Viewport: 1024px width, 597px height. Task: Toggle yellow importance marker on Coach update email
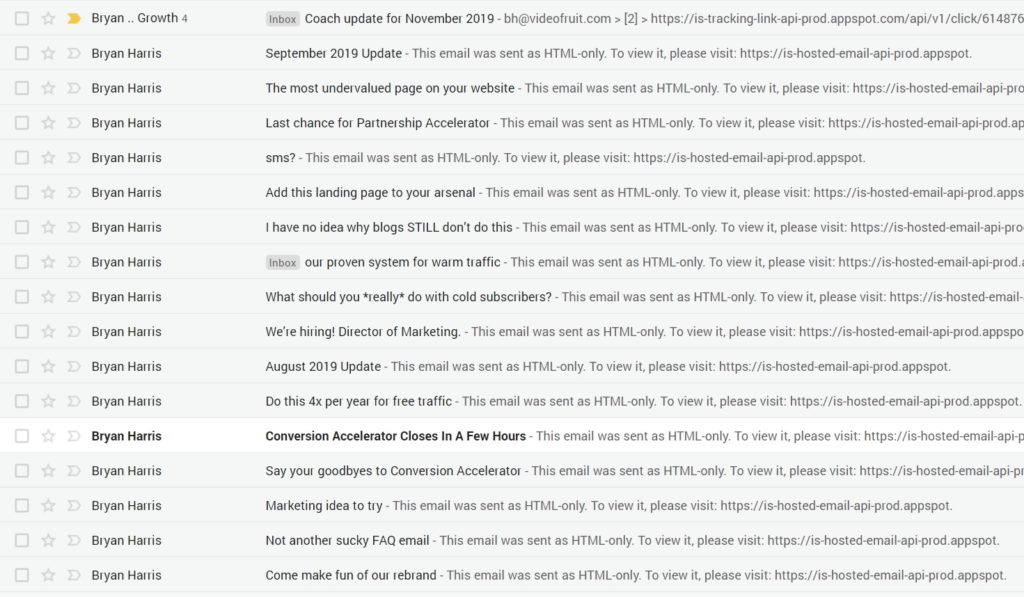(x=74, y=18)
